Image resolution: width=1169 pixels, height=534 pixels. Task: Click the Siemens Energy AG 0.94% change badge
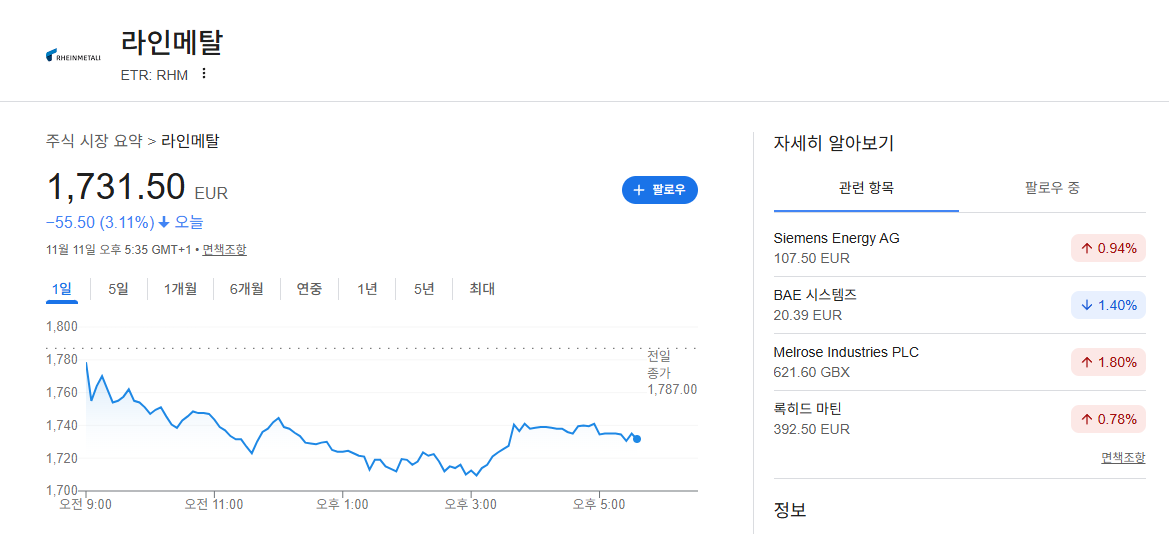1108,248
